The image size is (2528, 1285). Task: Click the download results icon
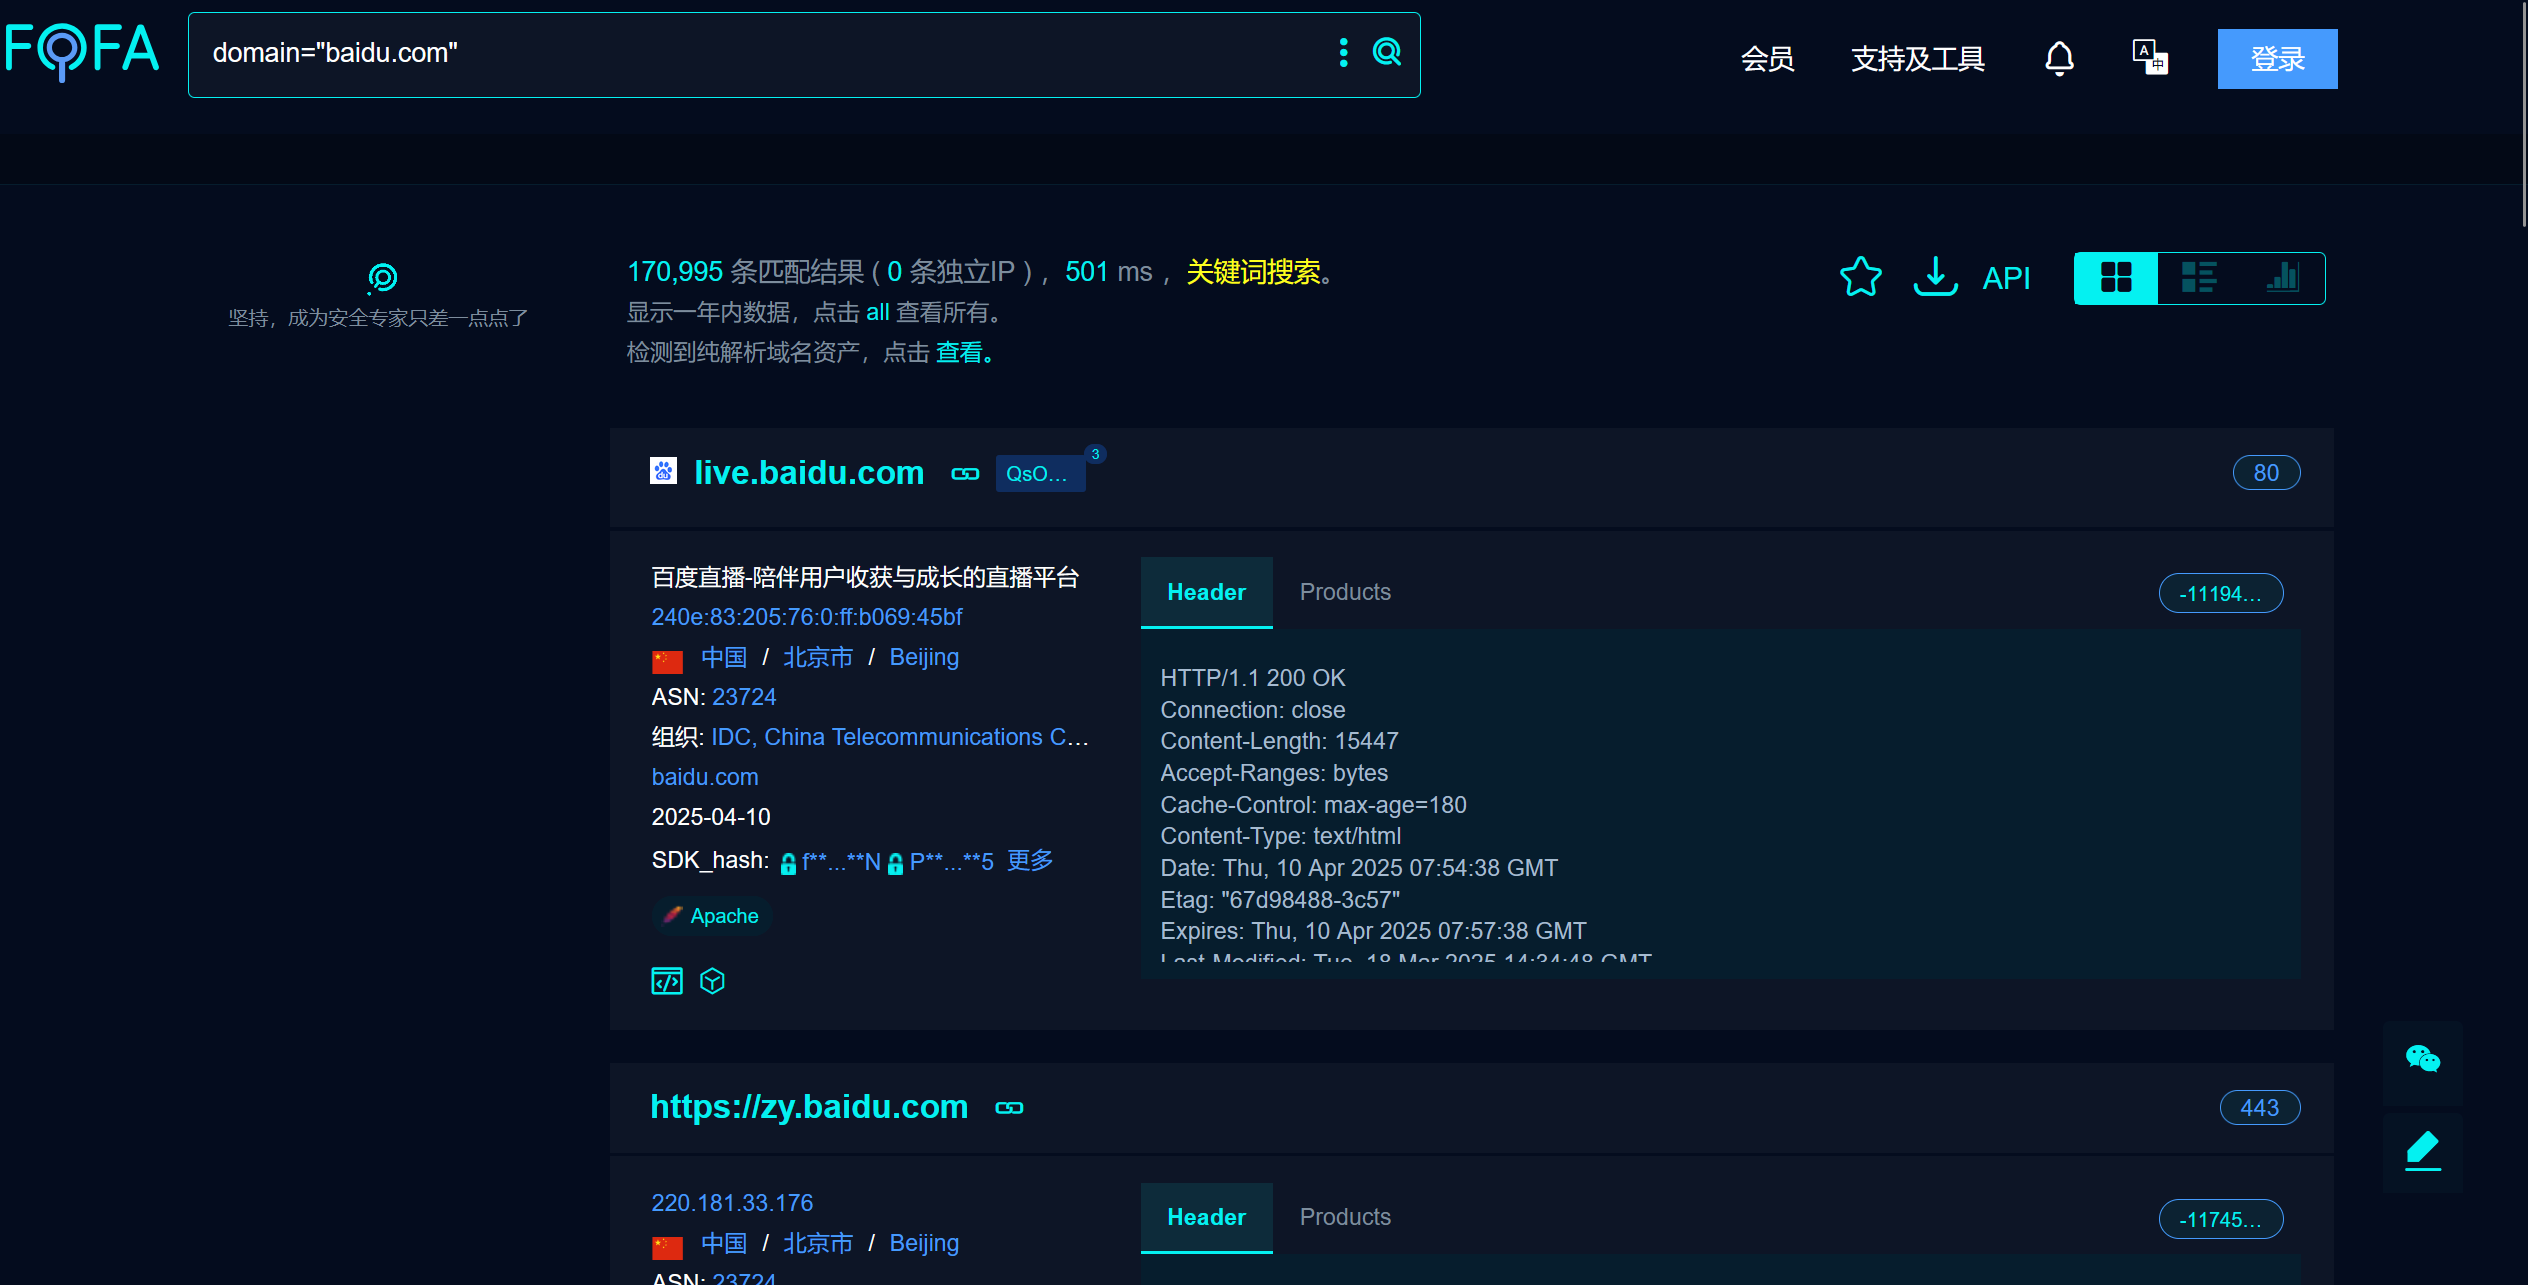tap(1935, 277)
